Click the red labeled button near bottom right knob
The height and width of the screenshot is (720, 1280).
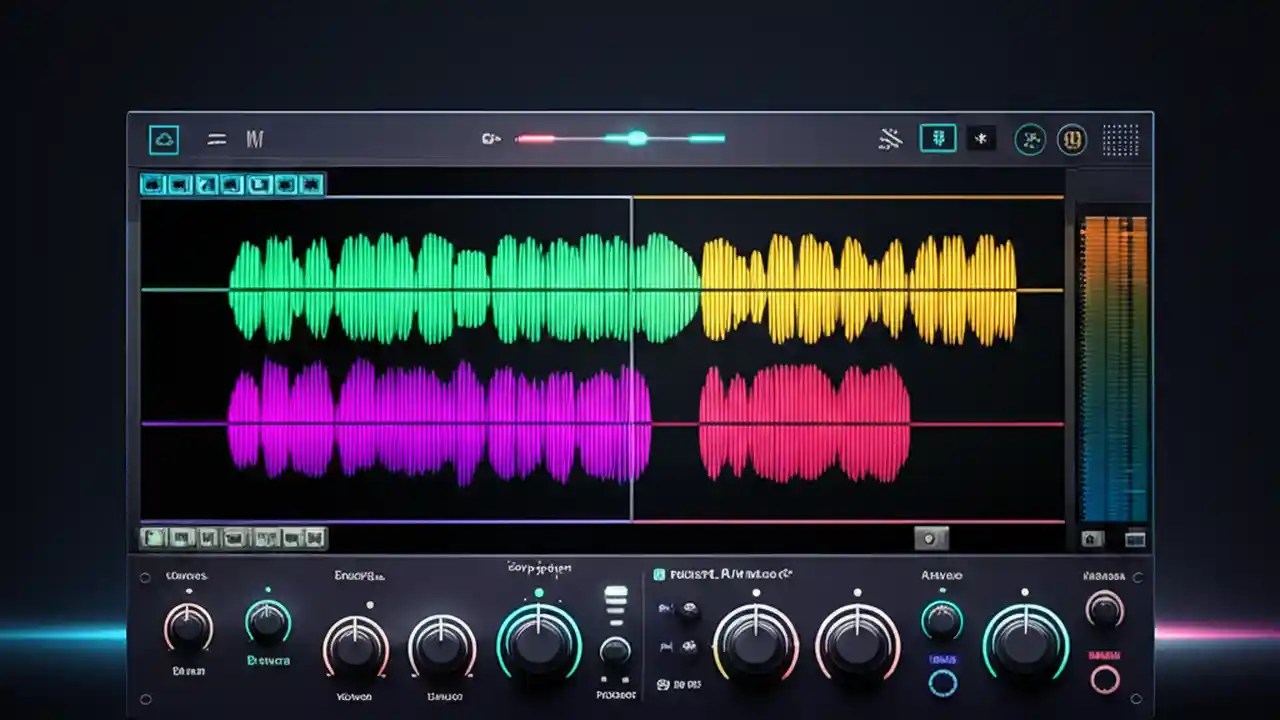coord(1105,652)
